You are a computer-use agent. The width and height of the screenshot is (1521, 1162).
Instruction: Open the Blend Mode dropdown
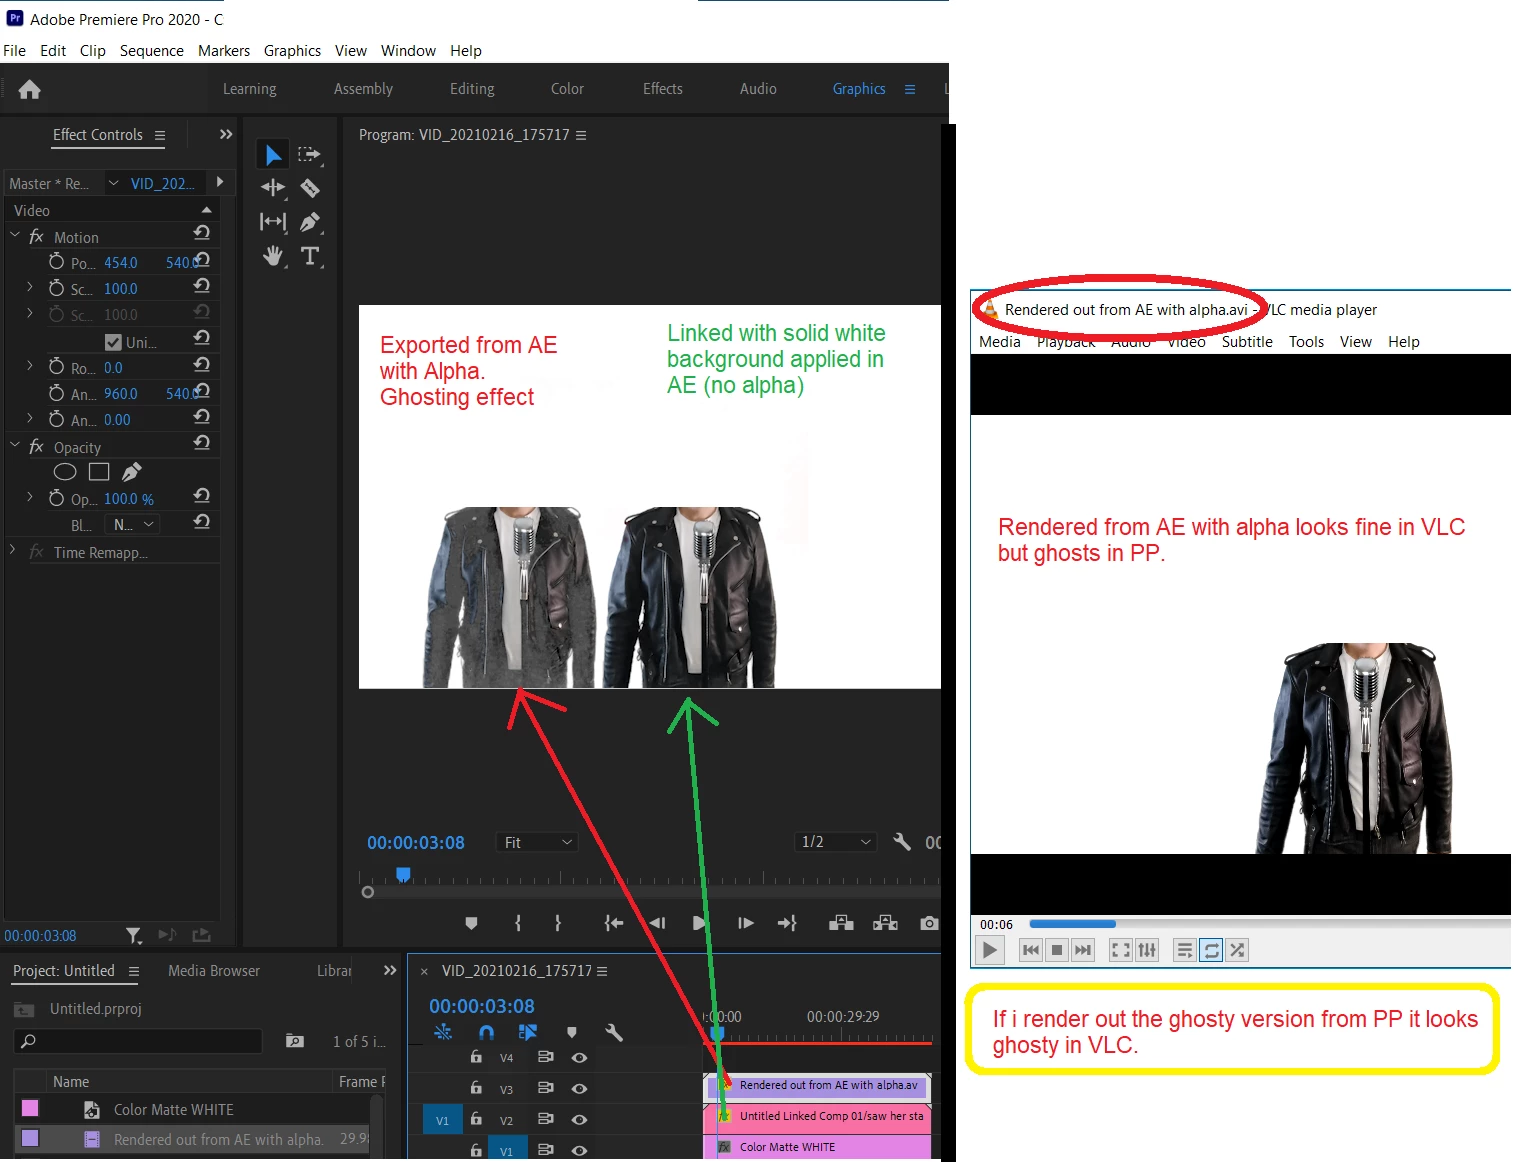click(133, 524)
